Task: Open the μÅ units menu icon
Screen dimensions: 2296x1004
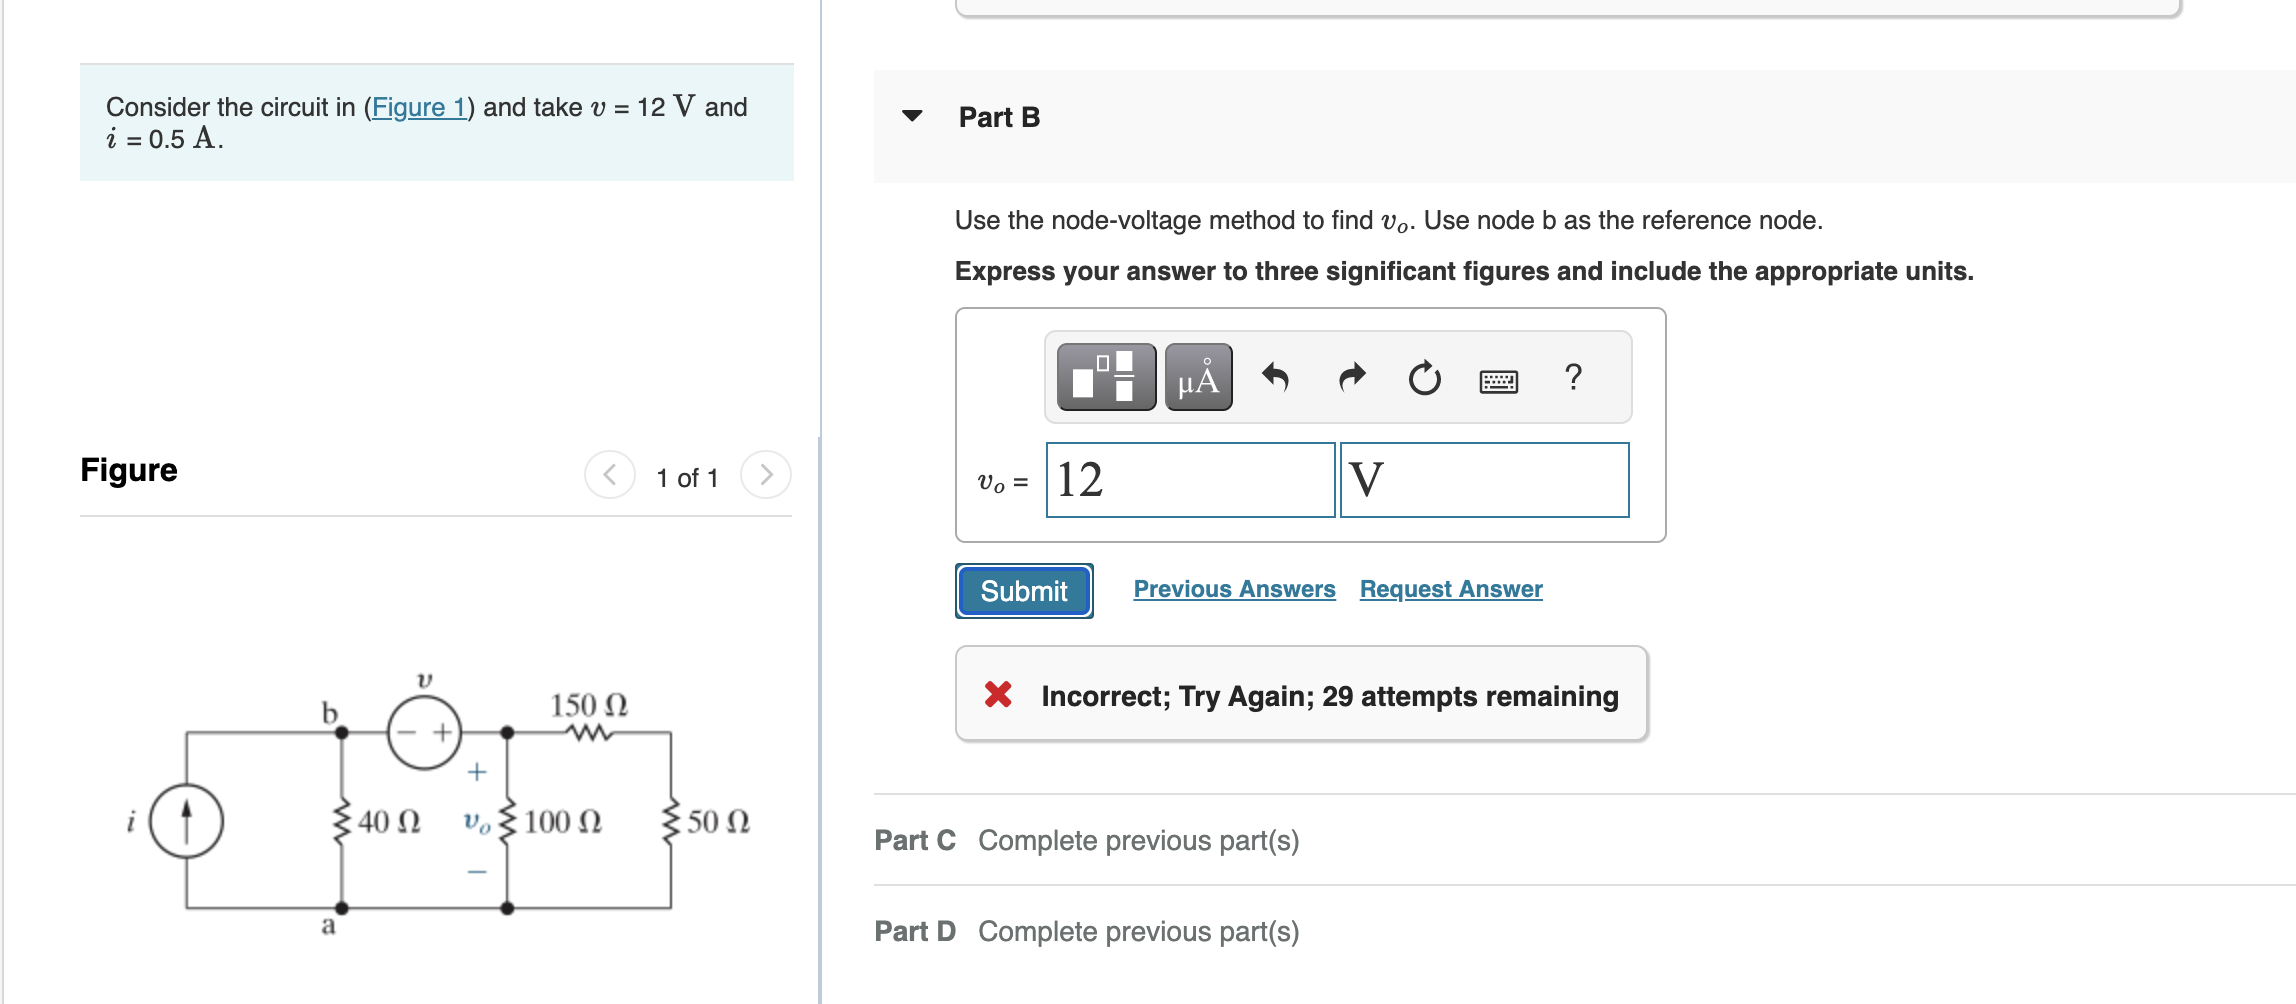Action: (1199, 378)
